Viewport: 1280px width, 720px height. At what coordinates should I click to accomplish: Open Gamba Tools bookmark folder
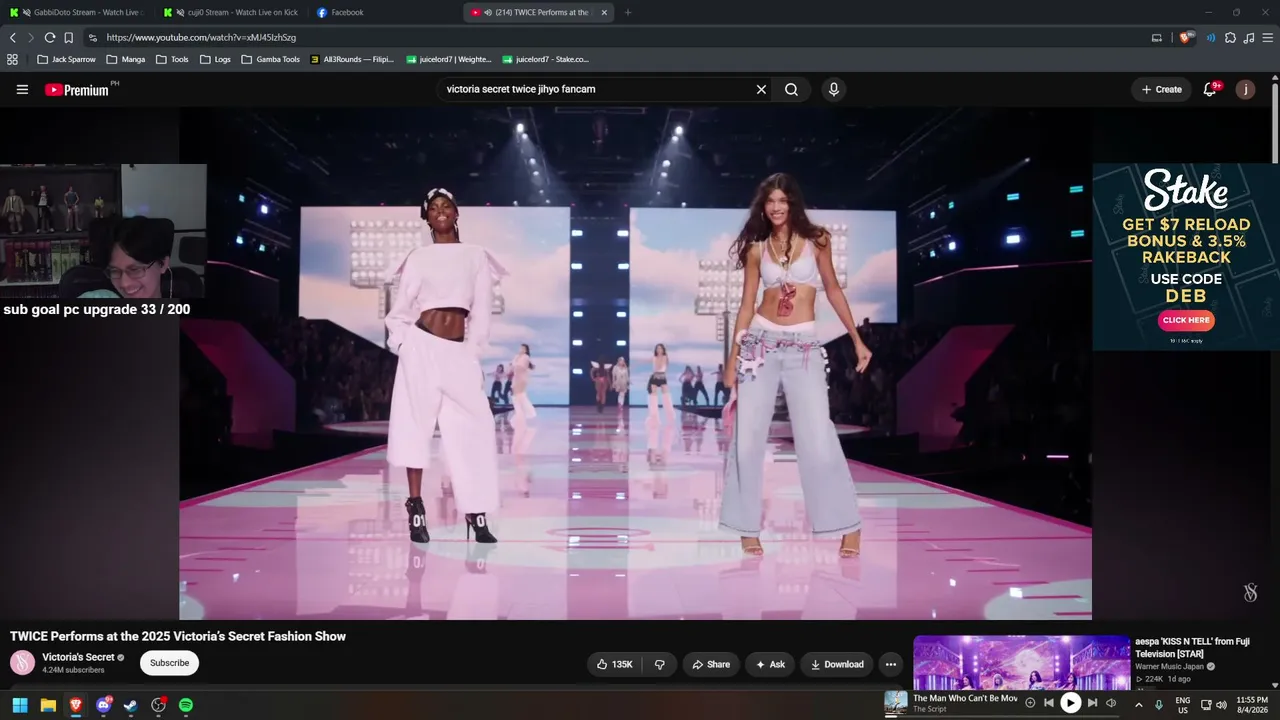tap(271, 60)
